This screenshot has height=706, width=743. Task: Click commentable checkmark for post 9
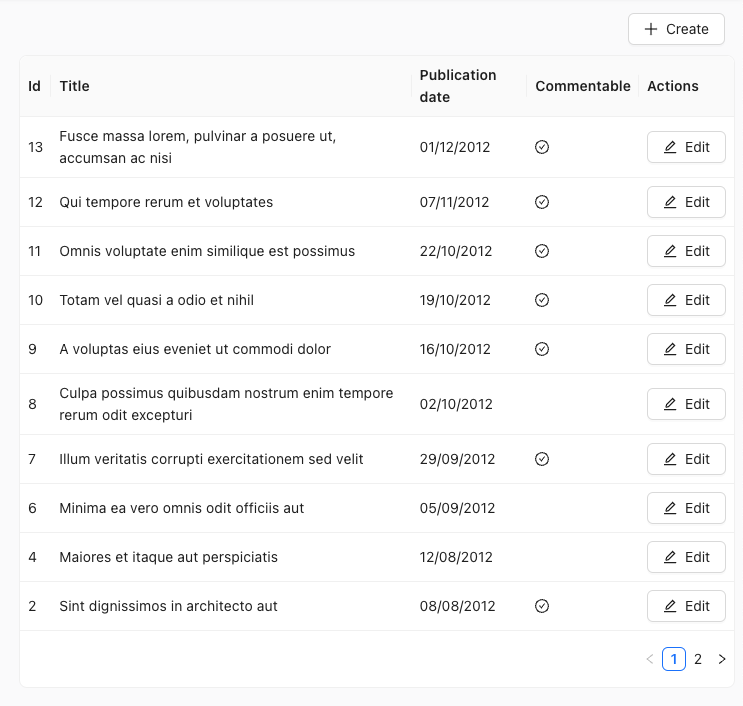542,349
